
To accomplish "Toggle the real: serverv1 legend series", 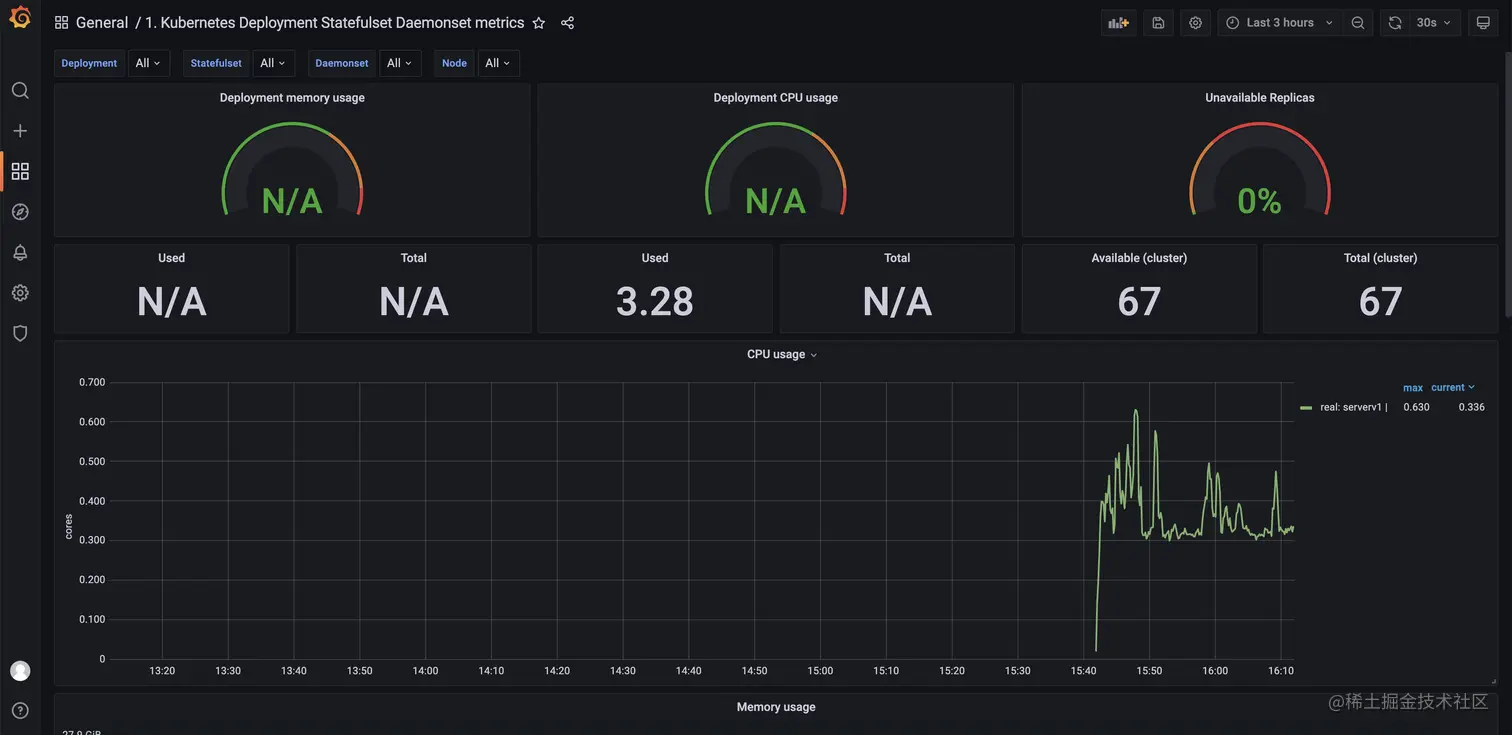I will click(x=1353, y=407).
